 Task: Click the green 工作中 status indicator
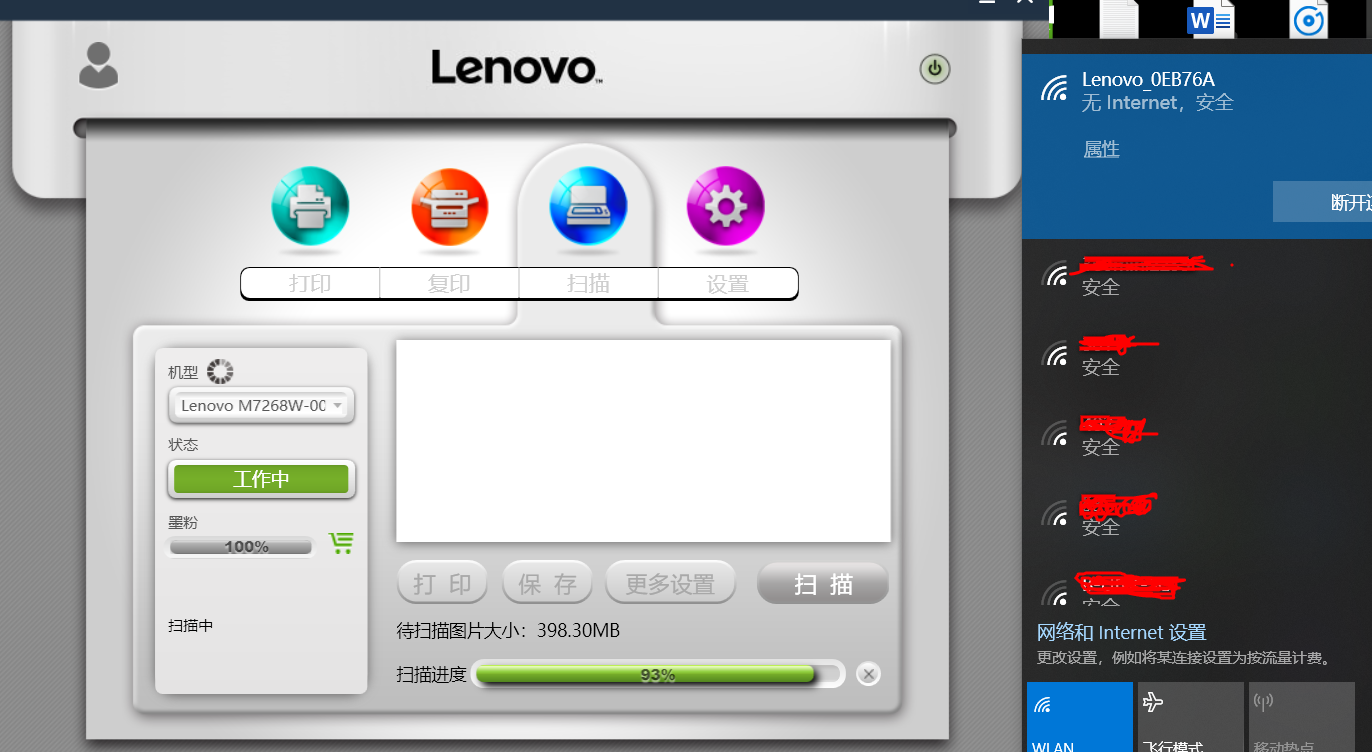(x=261, y=479)
